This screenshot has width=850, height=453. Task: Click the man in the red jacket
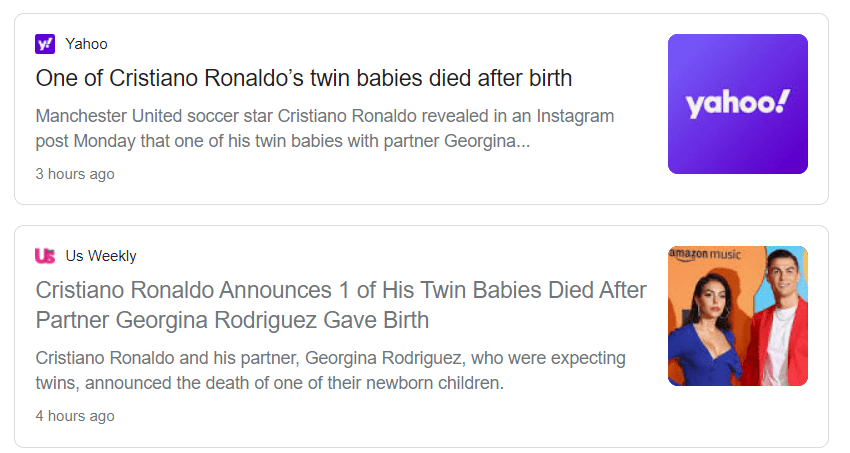778,330
